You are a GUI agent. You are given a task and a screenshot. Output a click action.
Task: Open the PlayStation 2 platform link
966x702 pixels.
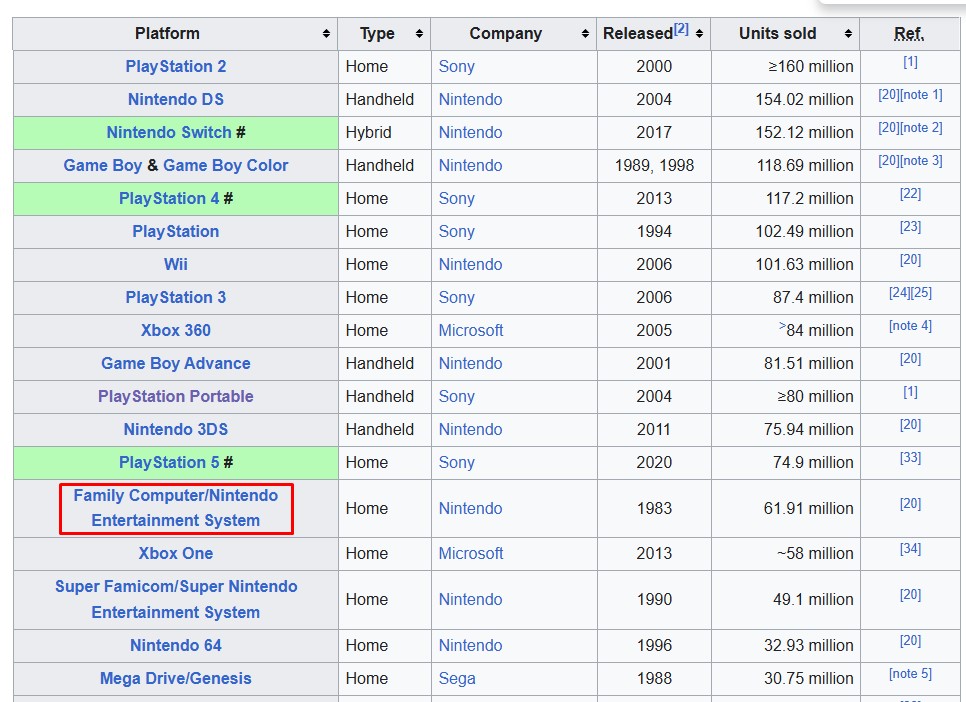(176, 67)
